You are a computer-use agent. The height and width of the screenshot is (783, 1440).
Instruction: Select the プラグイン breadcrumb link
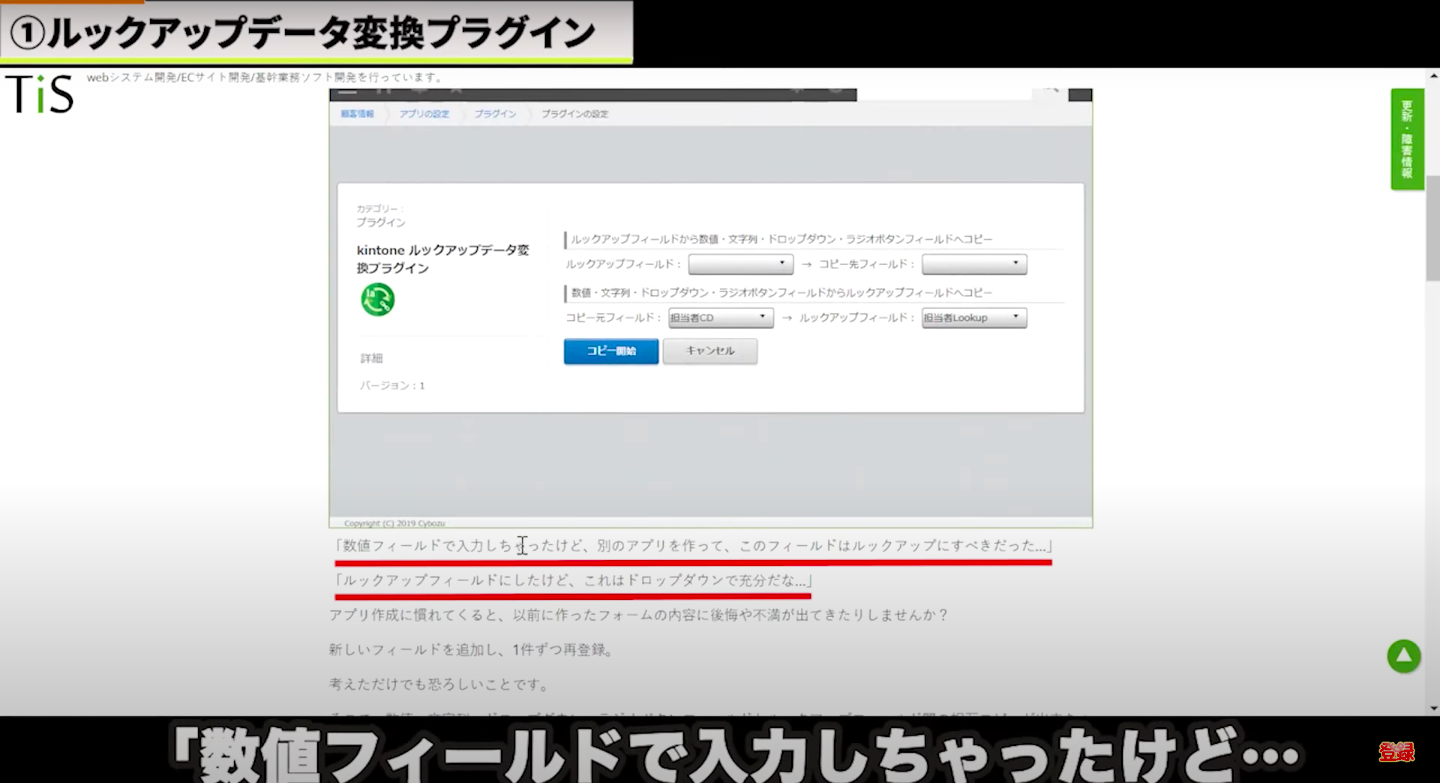click(495, 114)
